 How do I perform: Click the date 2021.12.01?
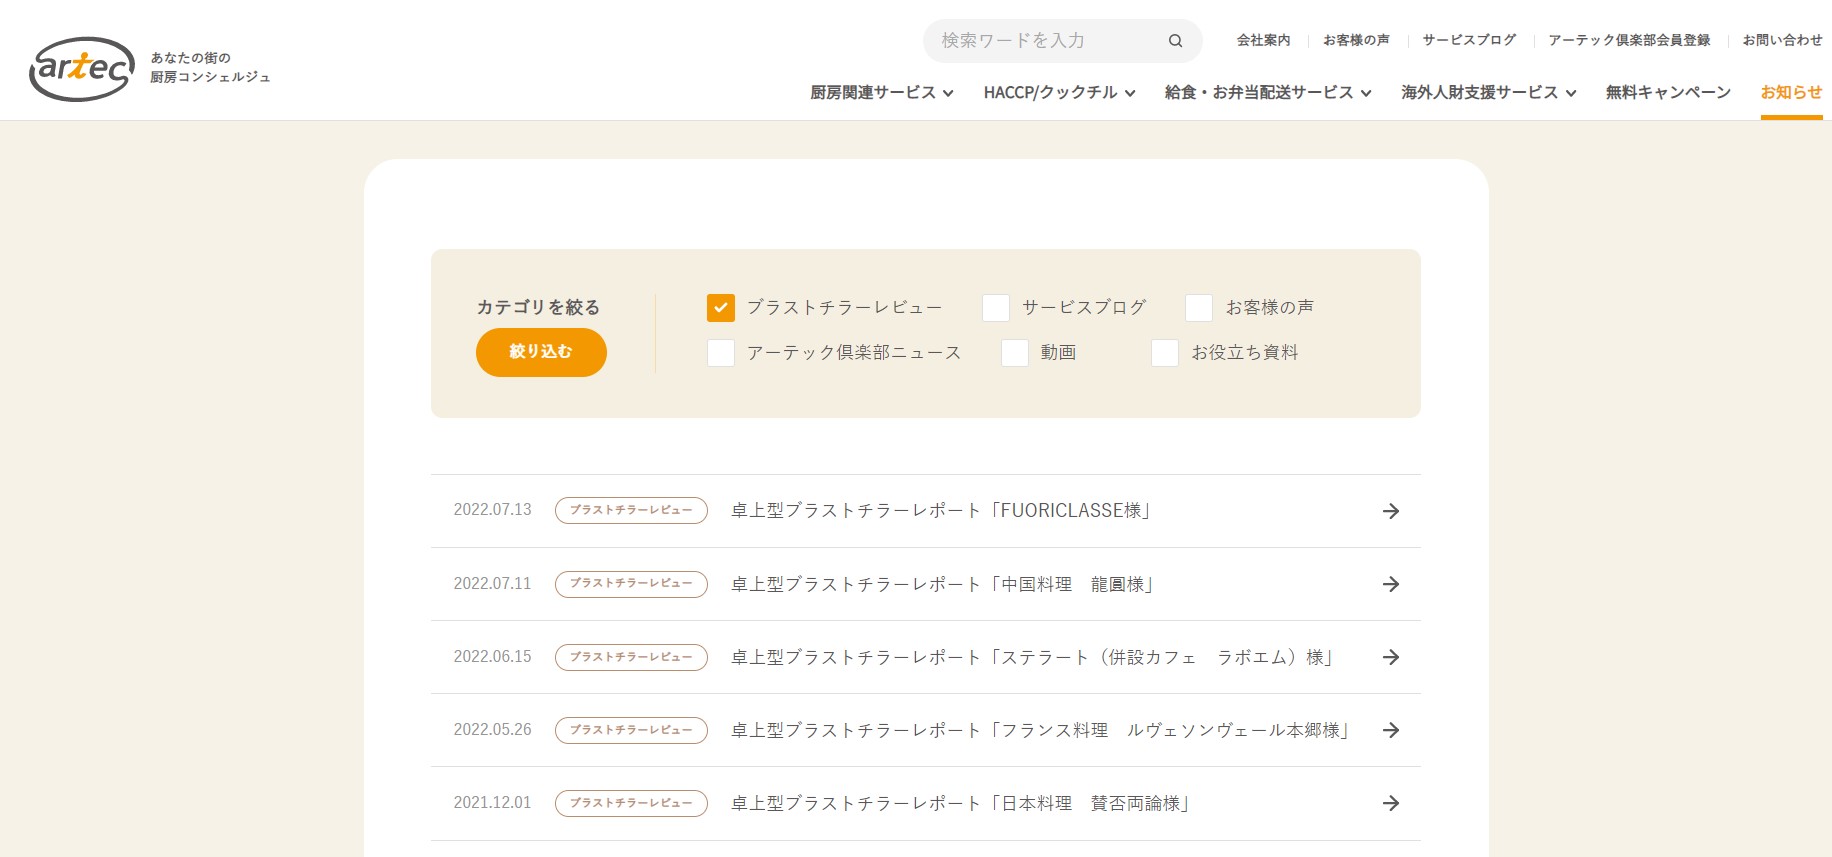coord(492,803)
